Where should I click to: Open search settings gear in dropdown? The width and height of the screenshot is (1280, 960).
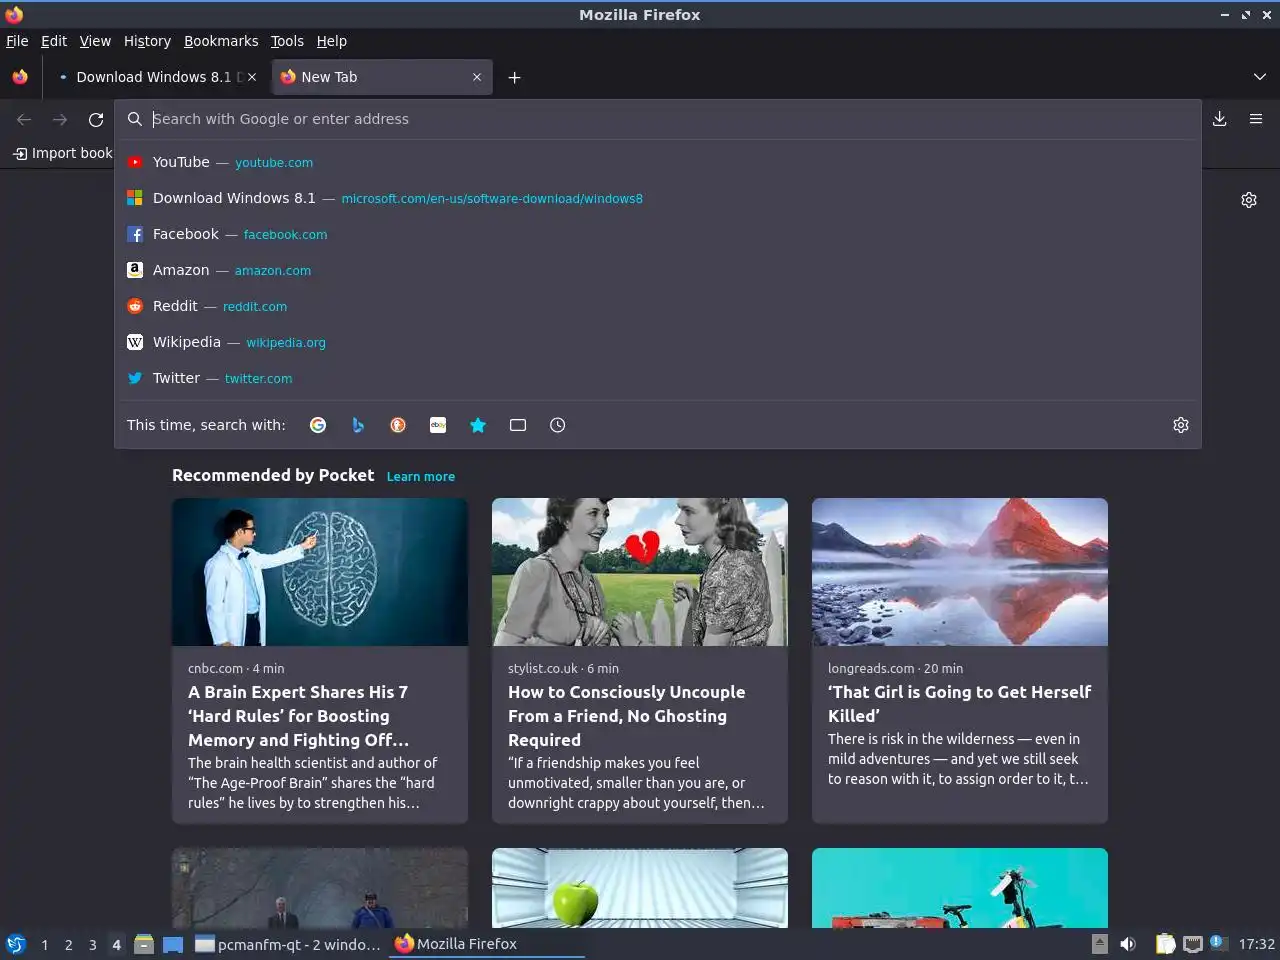coord(1181,425)
